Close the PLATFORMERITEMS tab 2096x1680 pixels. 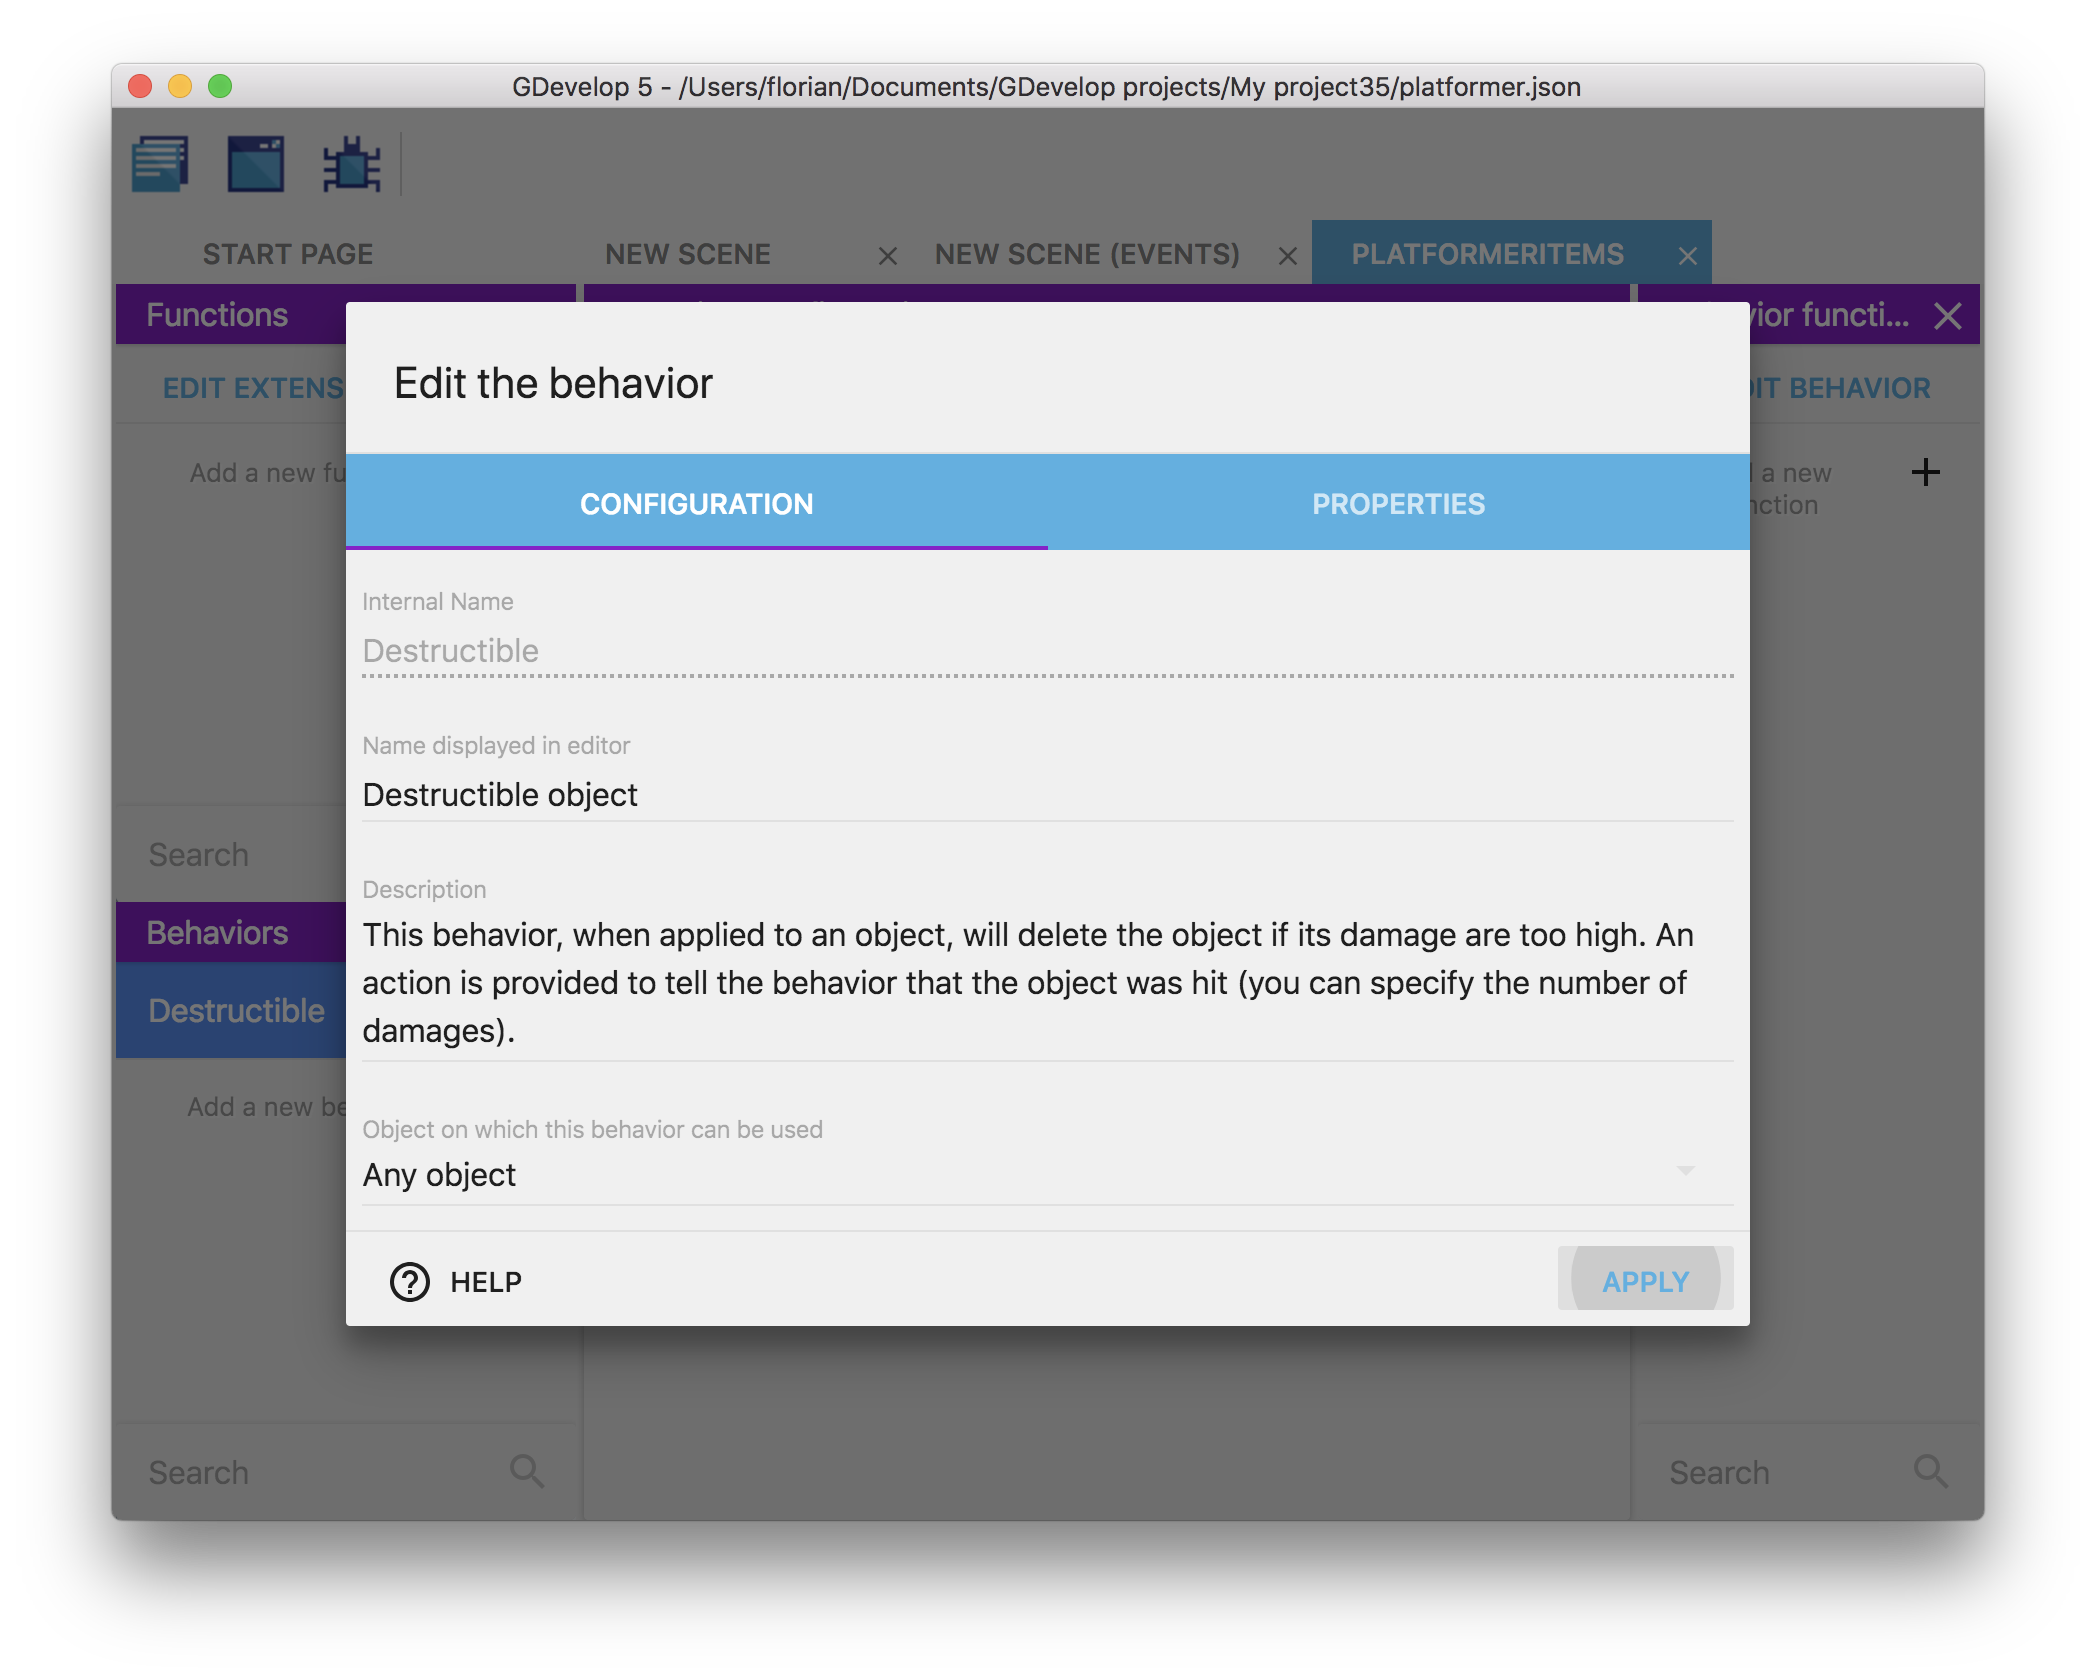pyautogui.click(x=1688, y=256)
